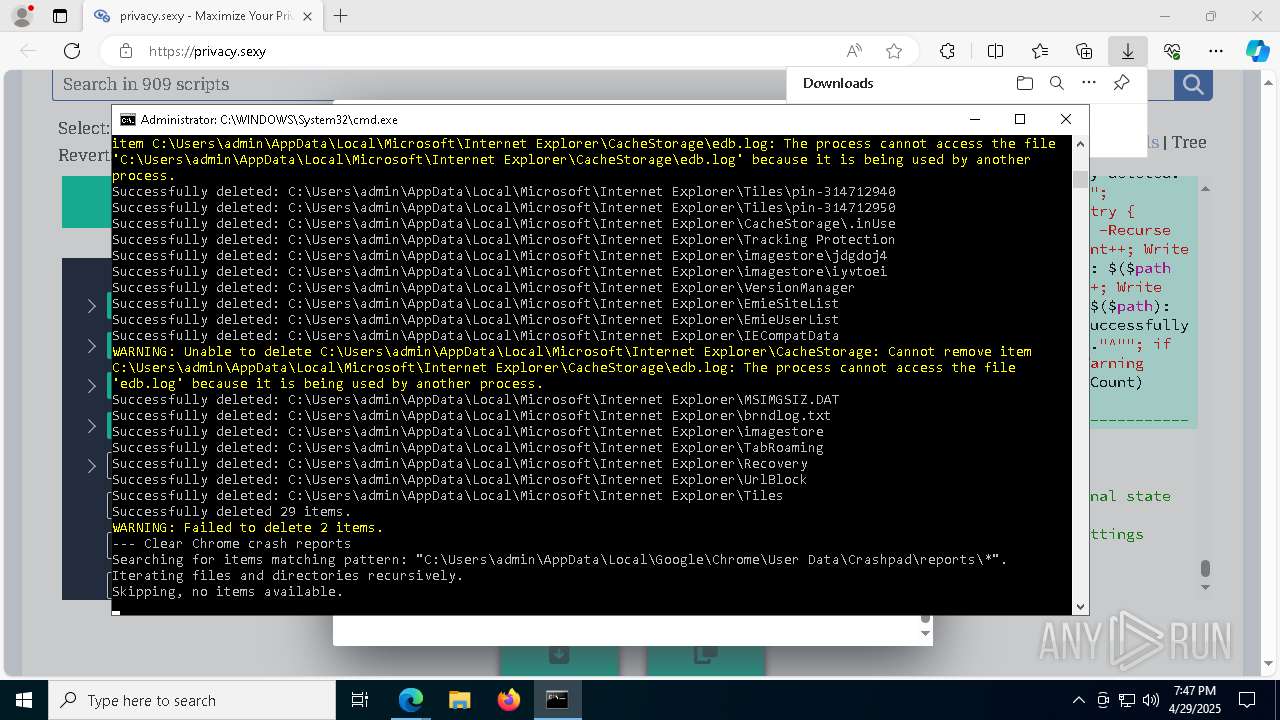Open the Extensions puzzle icon

coord(947,51)
